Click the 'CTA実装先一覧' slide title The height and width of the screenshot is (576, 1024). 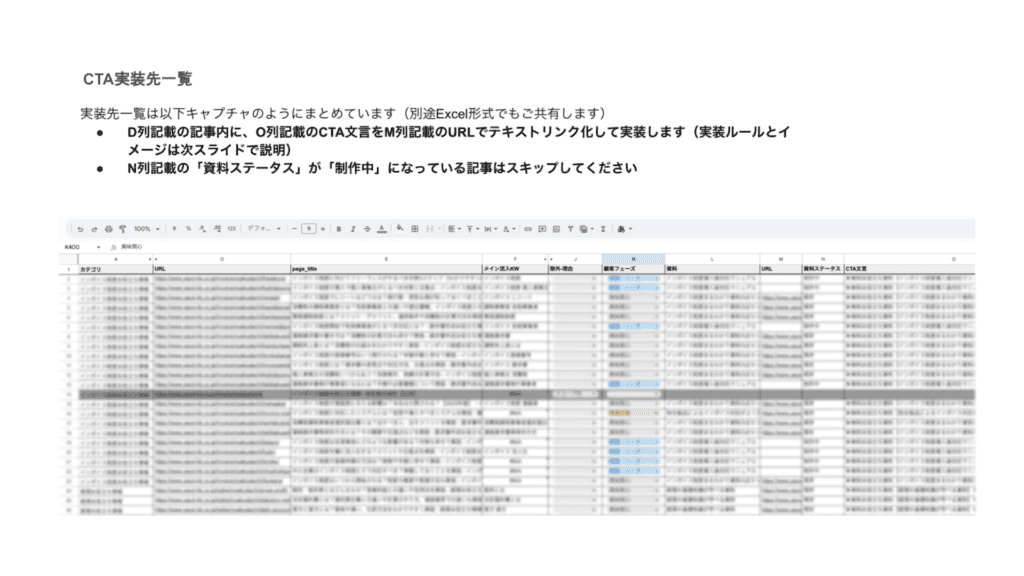pos(137,79)
